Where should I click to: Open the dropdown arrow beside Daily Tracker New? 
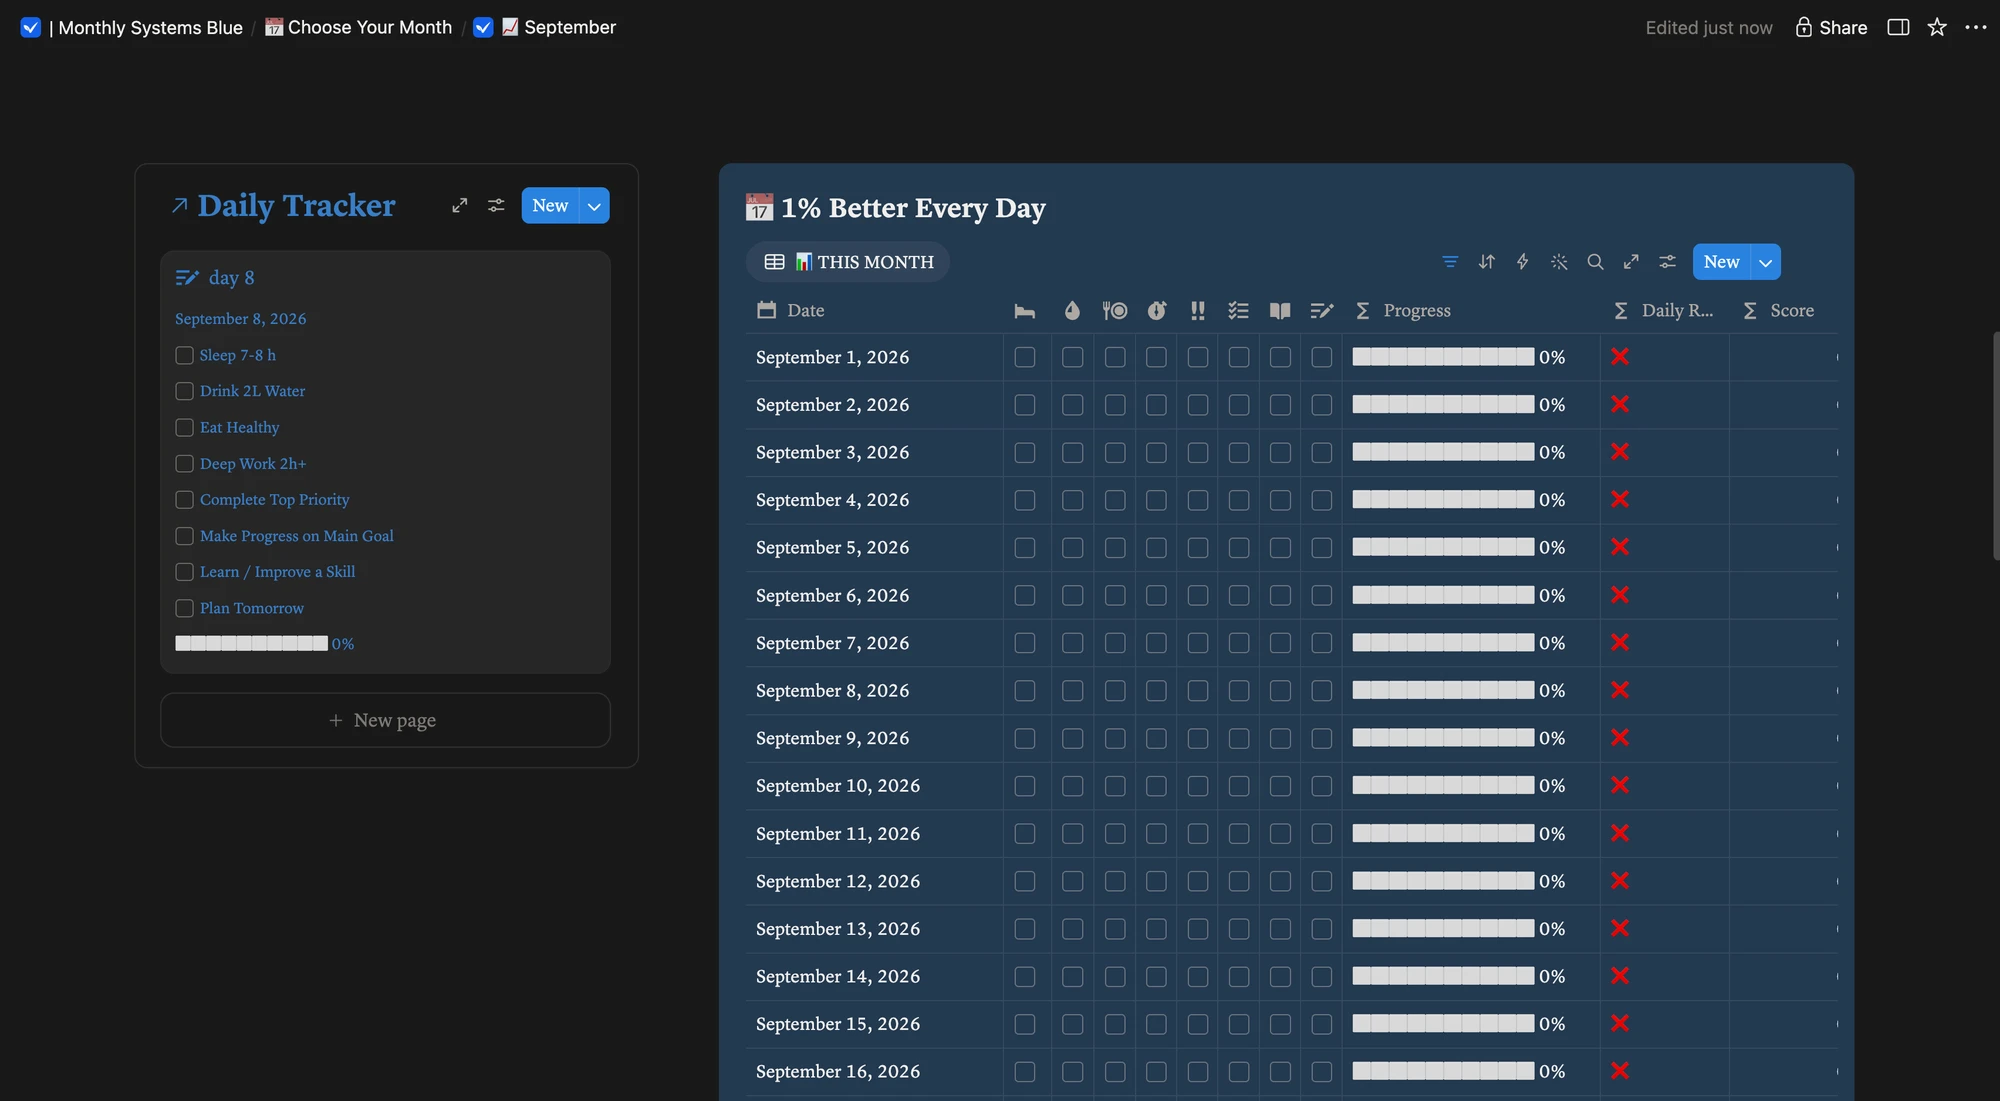point(594,206)
